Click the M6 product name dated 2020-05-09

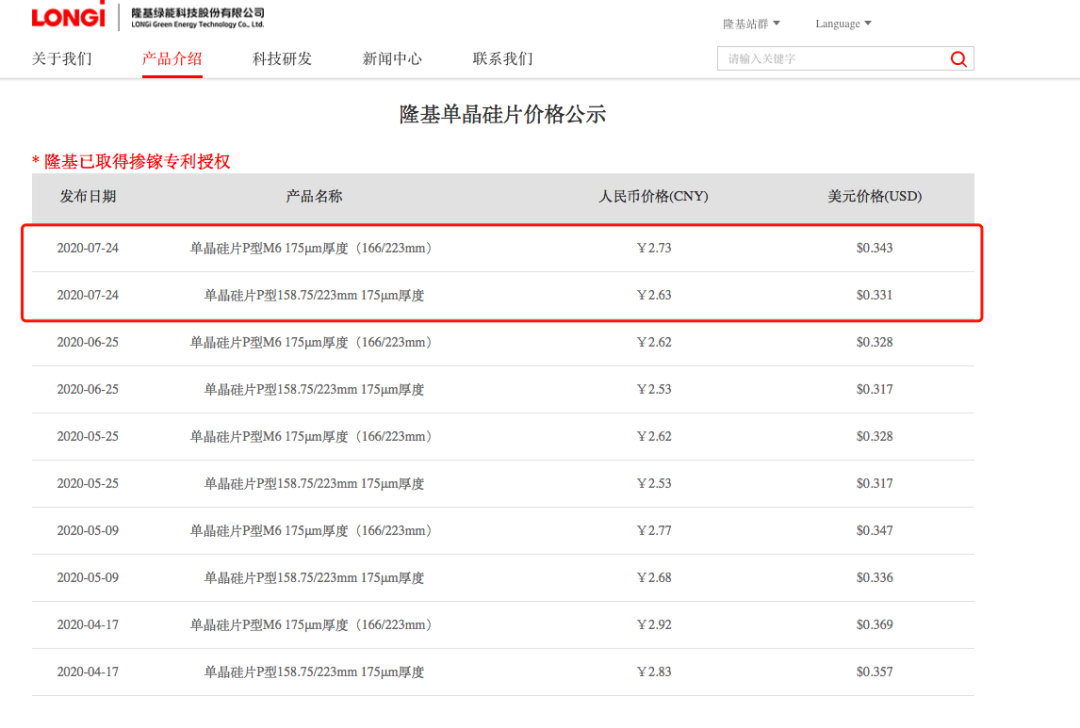(x=311, y=530)
